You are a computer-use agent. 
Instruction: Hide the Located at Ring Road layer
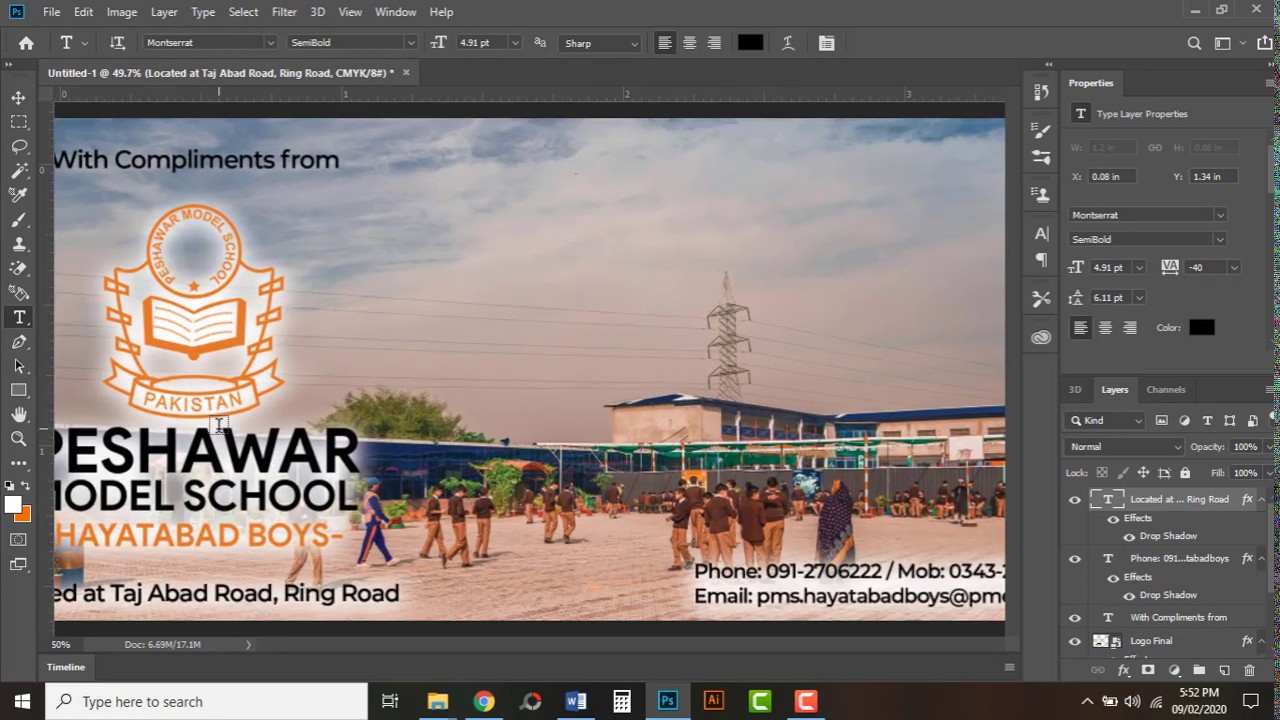coord(1075,500)
